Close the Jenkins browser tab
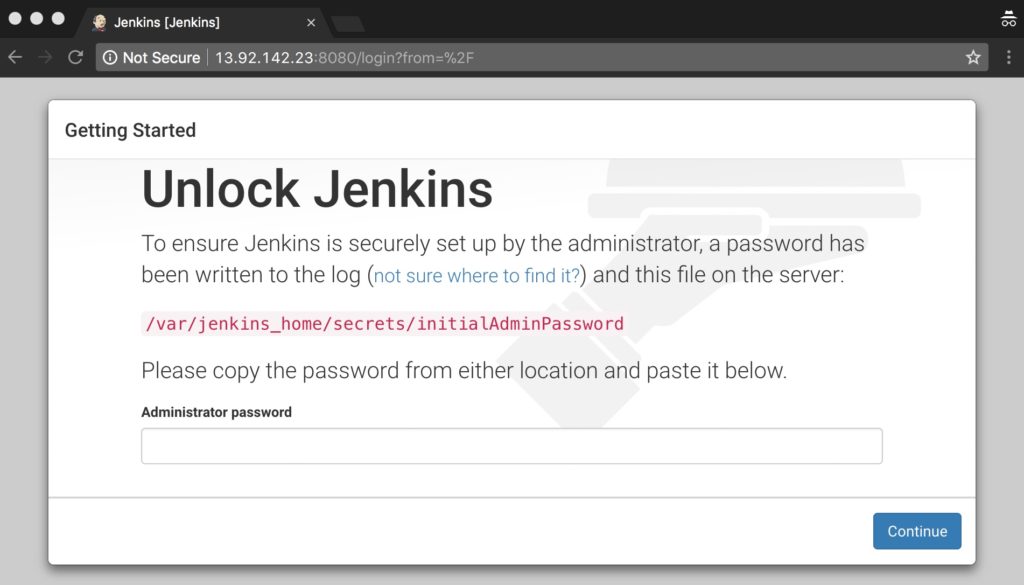 click(x=311, y=22)
